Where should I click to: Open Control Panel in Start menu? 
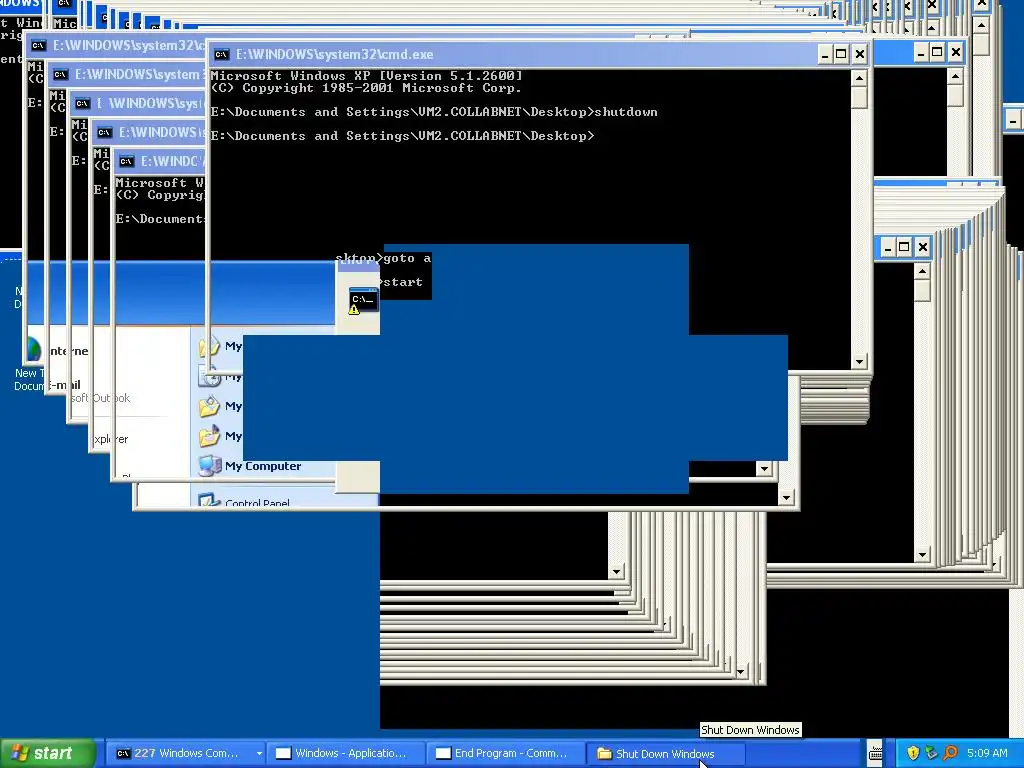click(257, 503)
